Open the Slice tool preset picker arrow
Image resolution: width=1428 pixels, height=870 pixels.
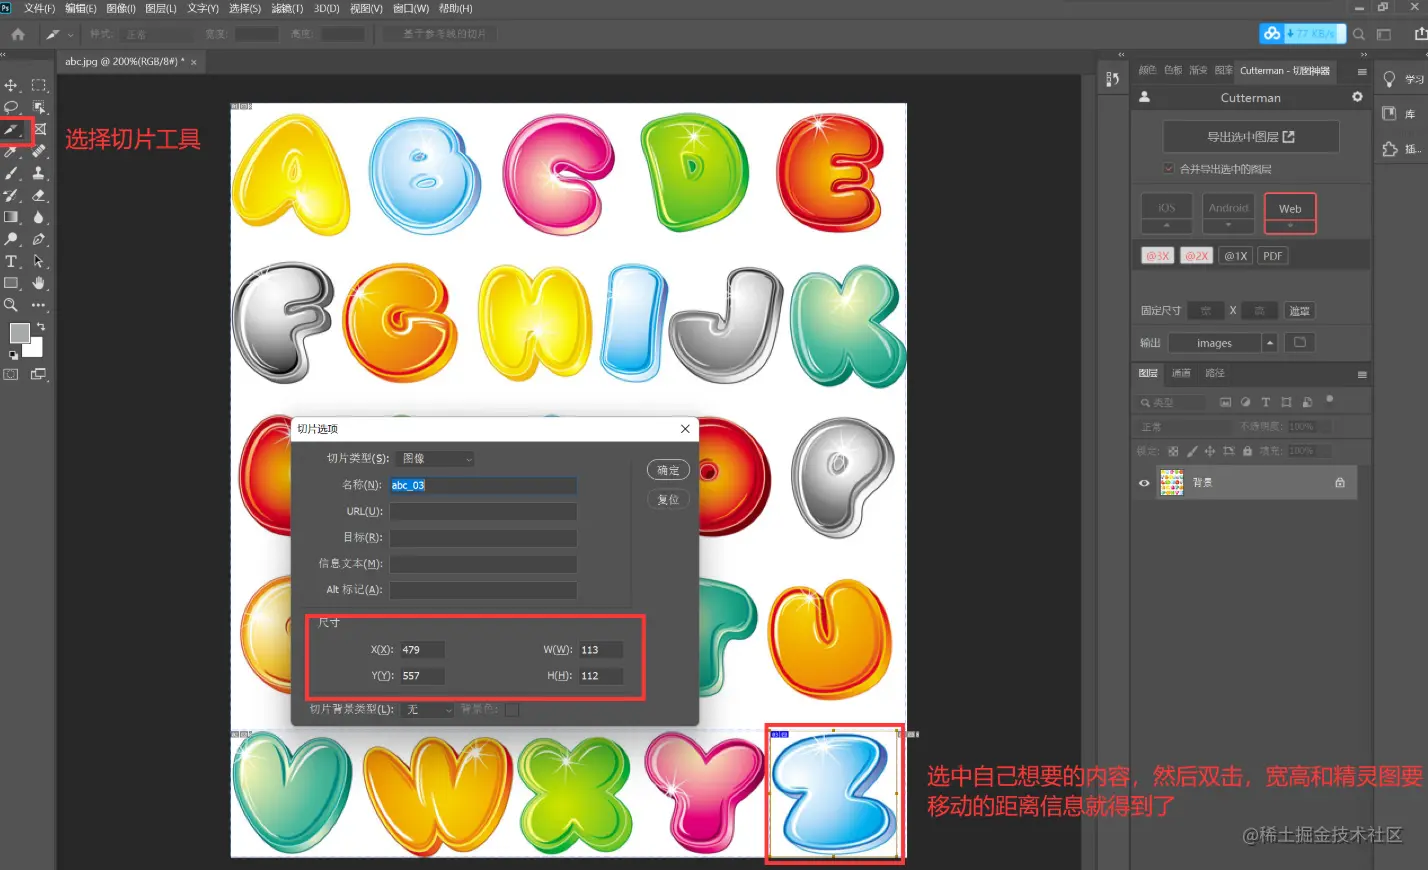[70, 34]
